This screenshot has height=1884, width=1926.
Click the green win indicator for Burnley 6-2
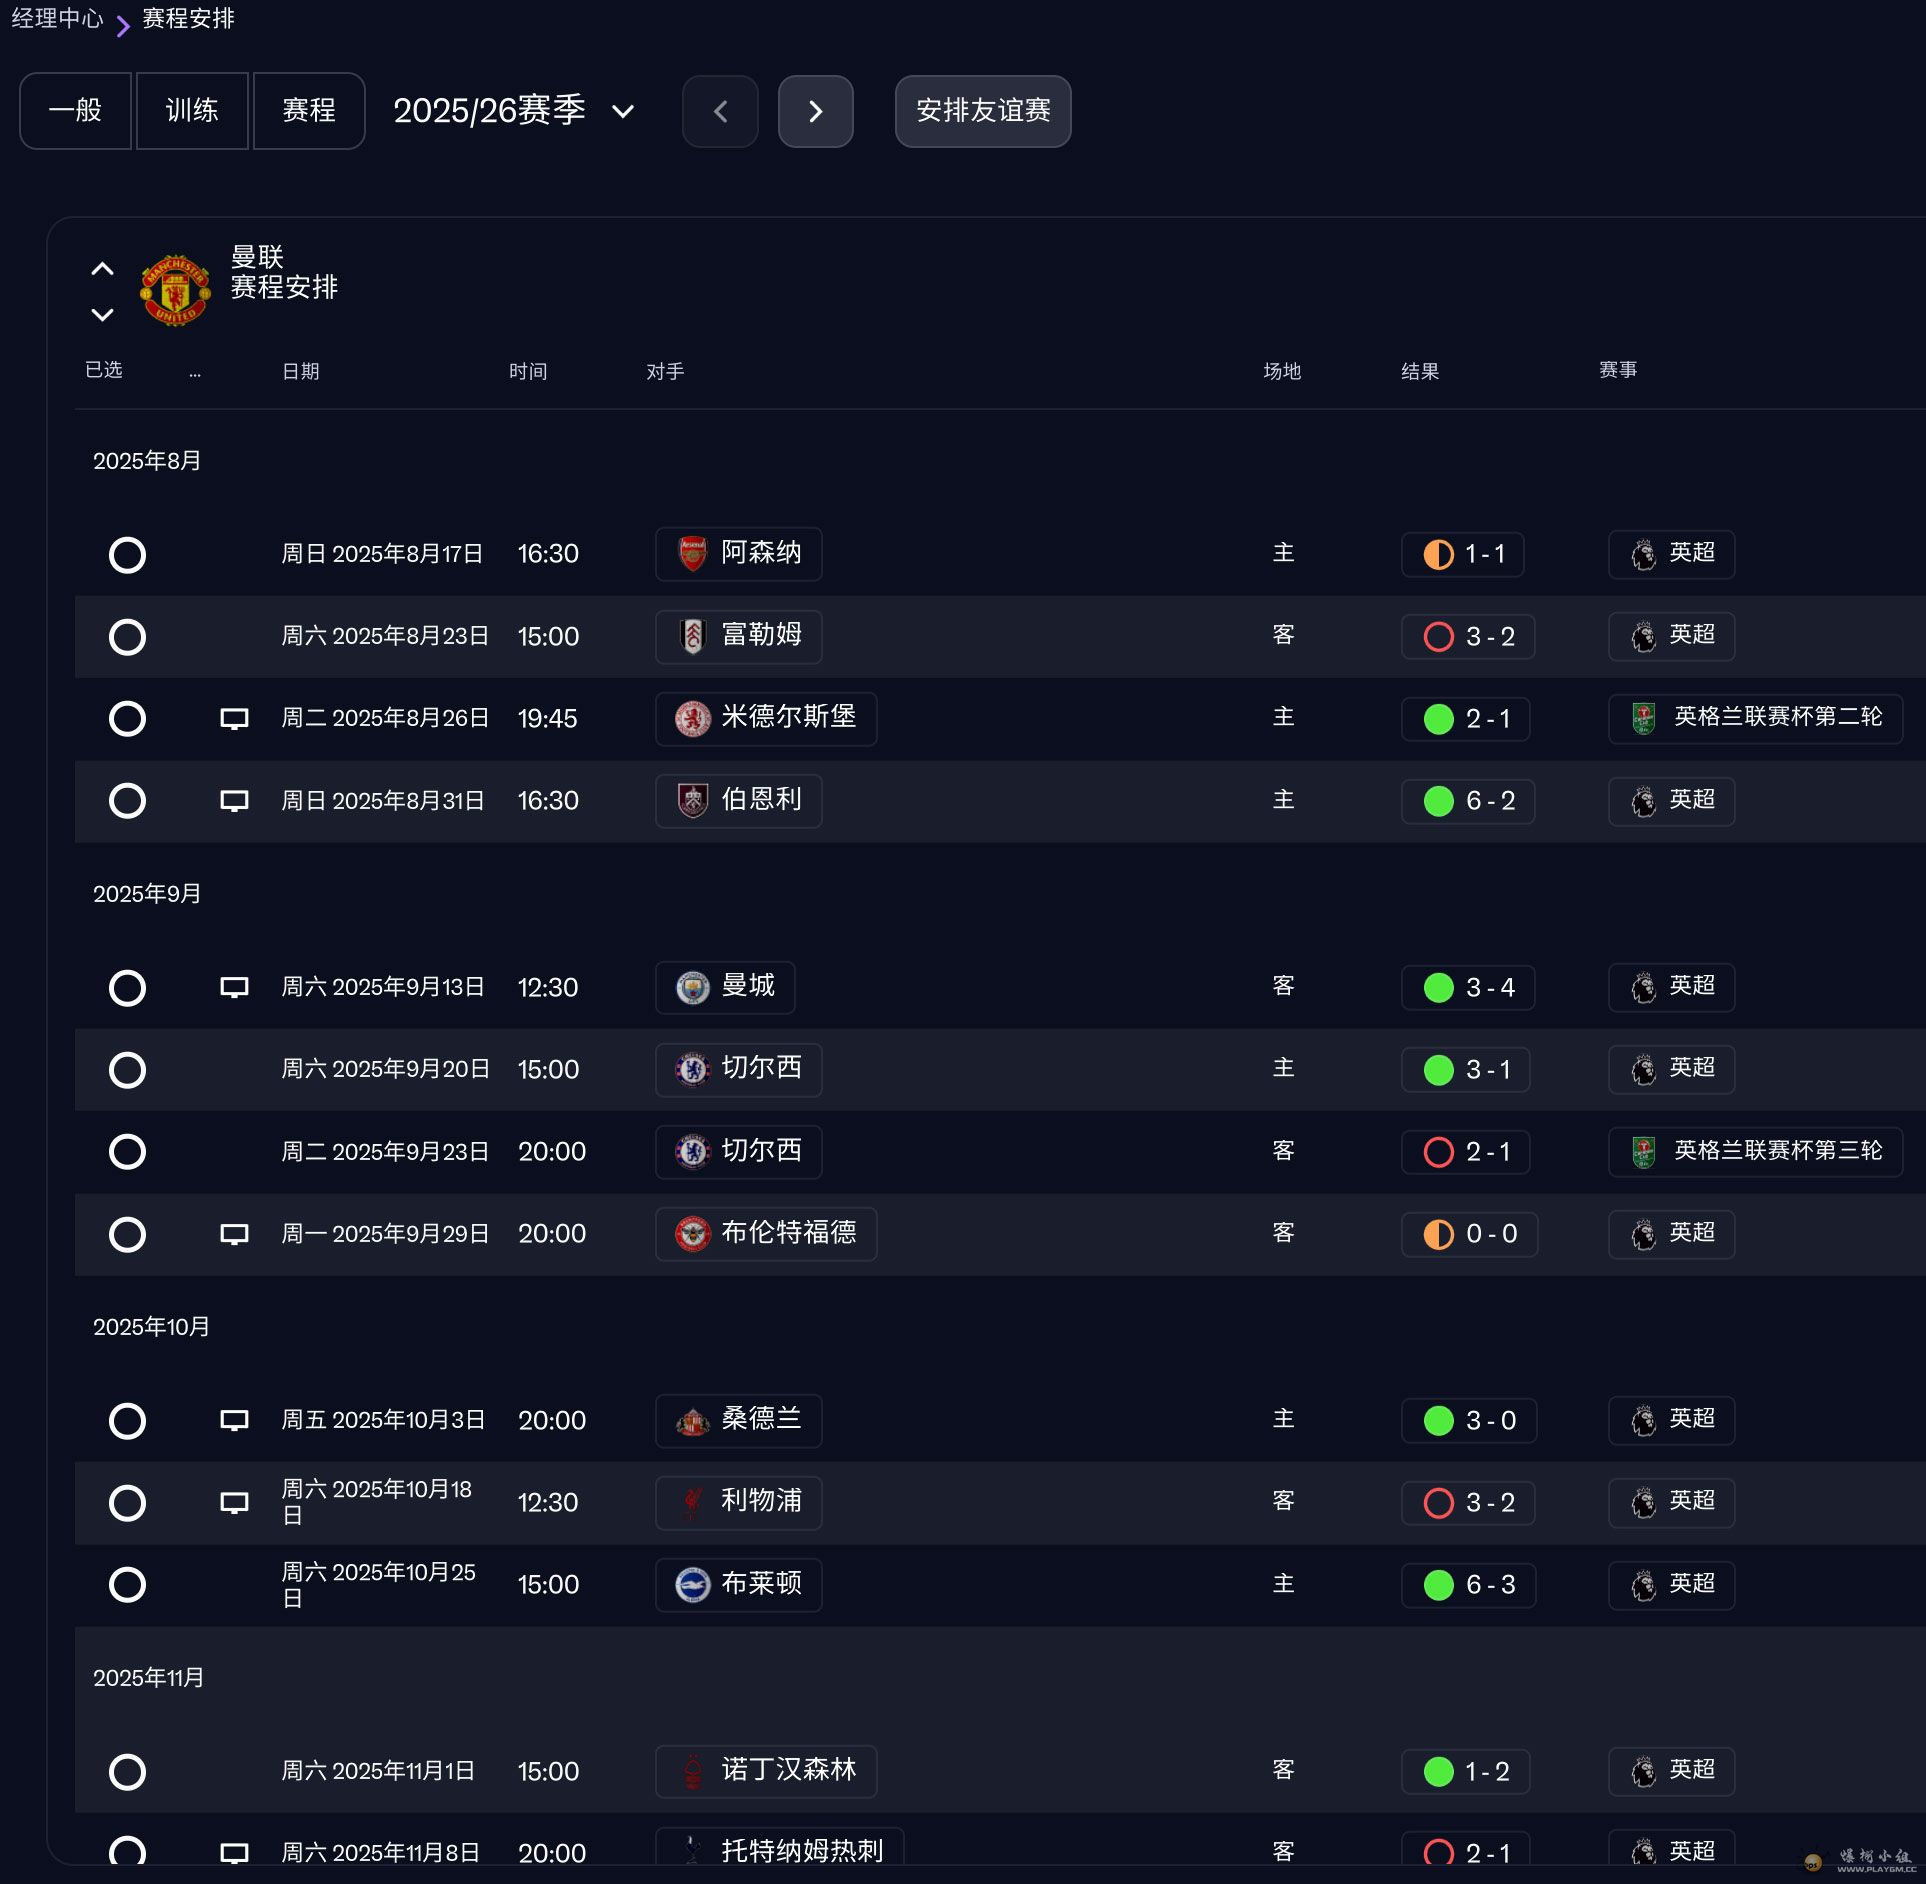tap(1438, 801)
